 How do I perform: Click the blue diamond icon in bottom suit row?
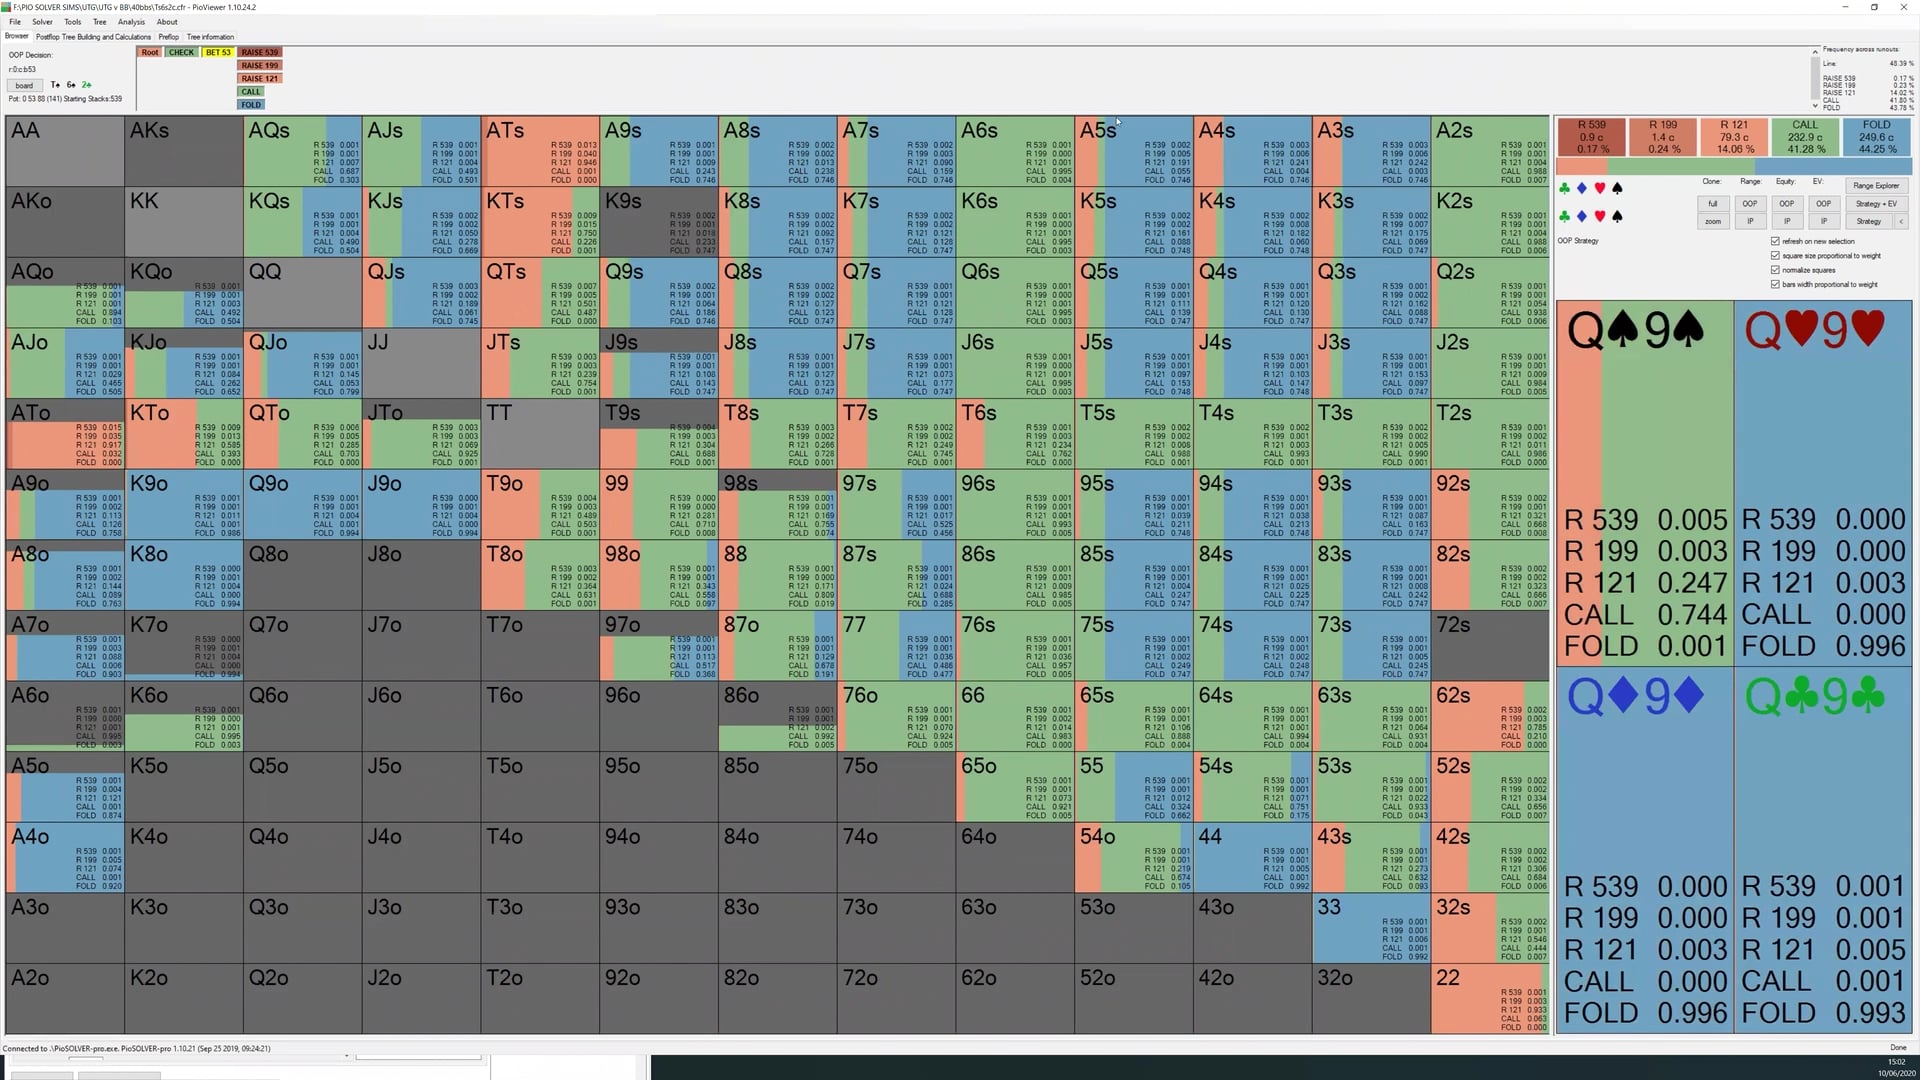pyautogui.click(x=1581, y=216)
